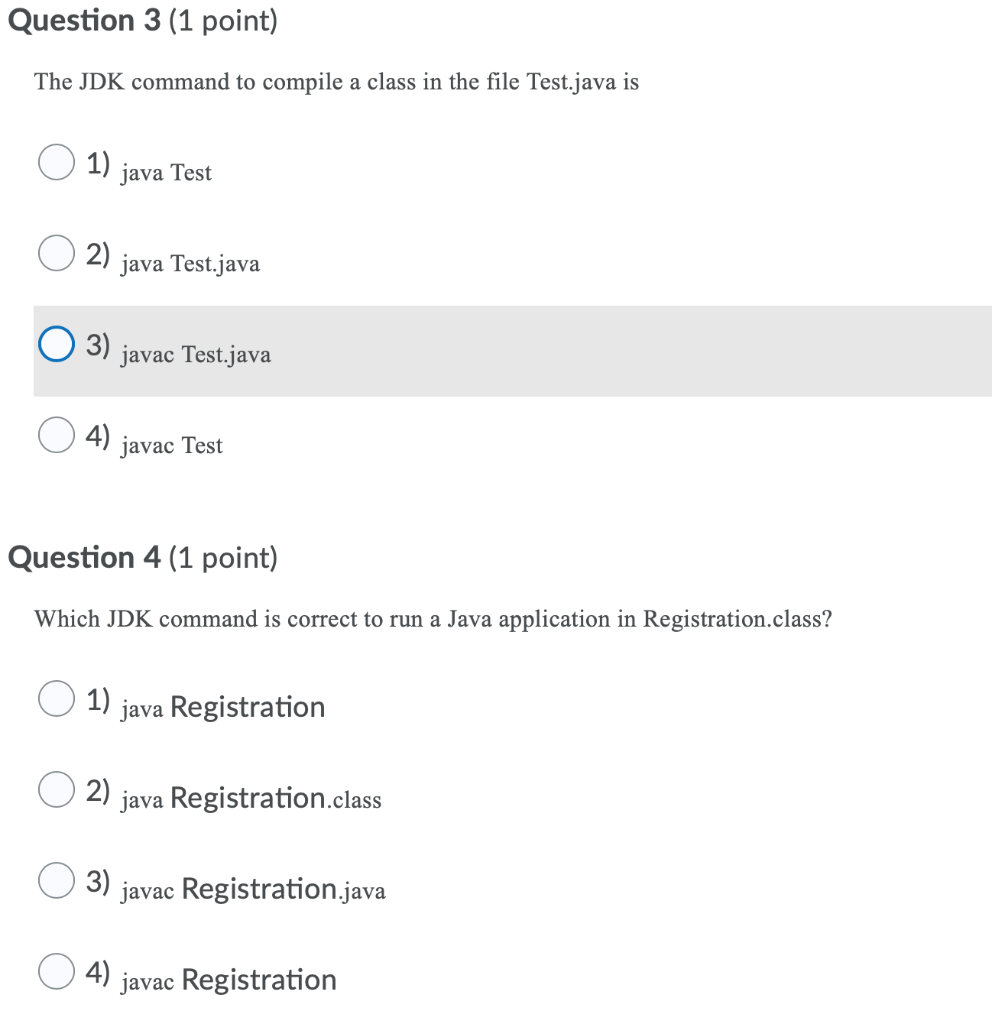Click the 'Question 3 (1 point)' heading
The image size is (992, 1024).
coord(143,21)
